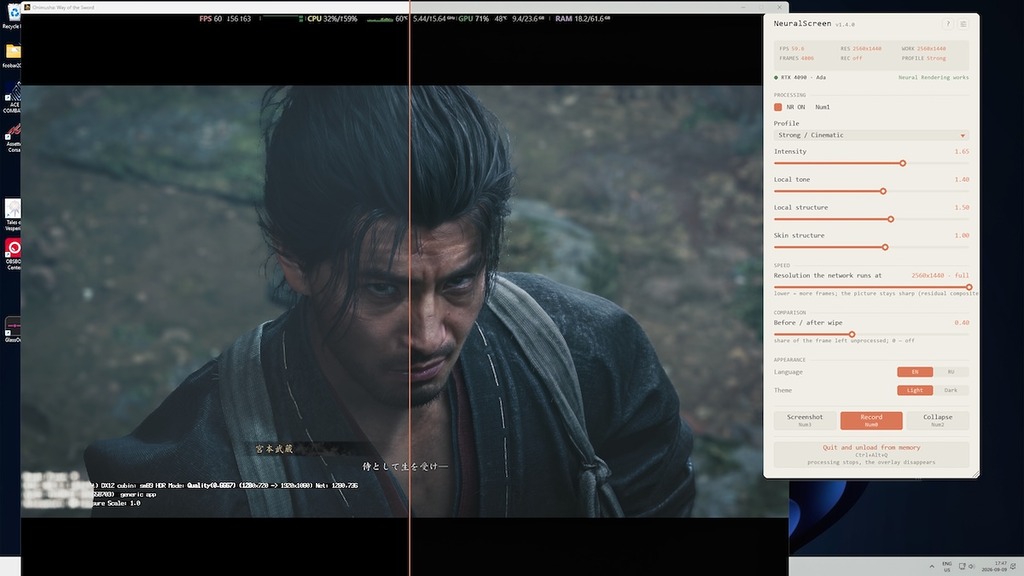Click the network resolution slider handle
Viewport: 1024px width, 576px height.
969,287
